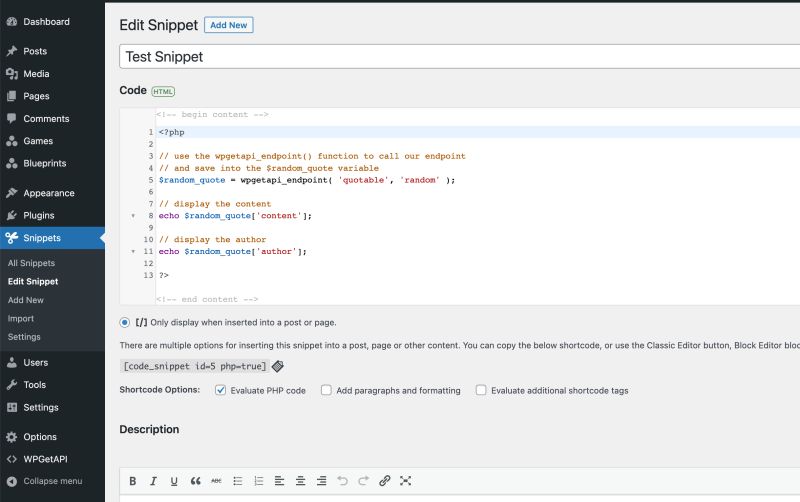Click code line echo $random_quote['author']
The height and width of the screenshot is (502, 800).
tap(233, 252)
